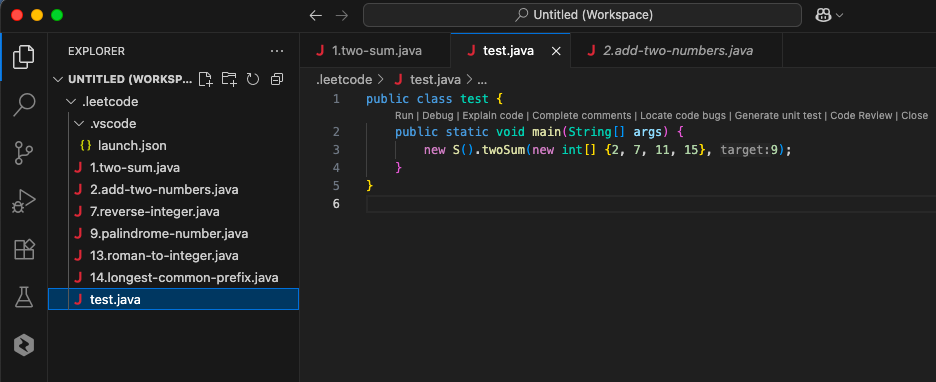Click the New Folder icon in Explorer
The height and width of the screenshot is (382, 936).
tap(229, 79)
